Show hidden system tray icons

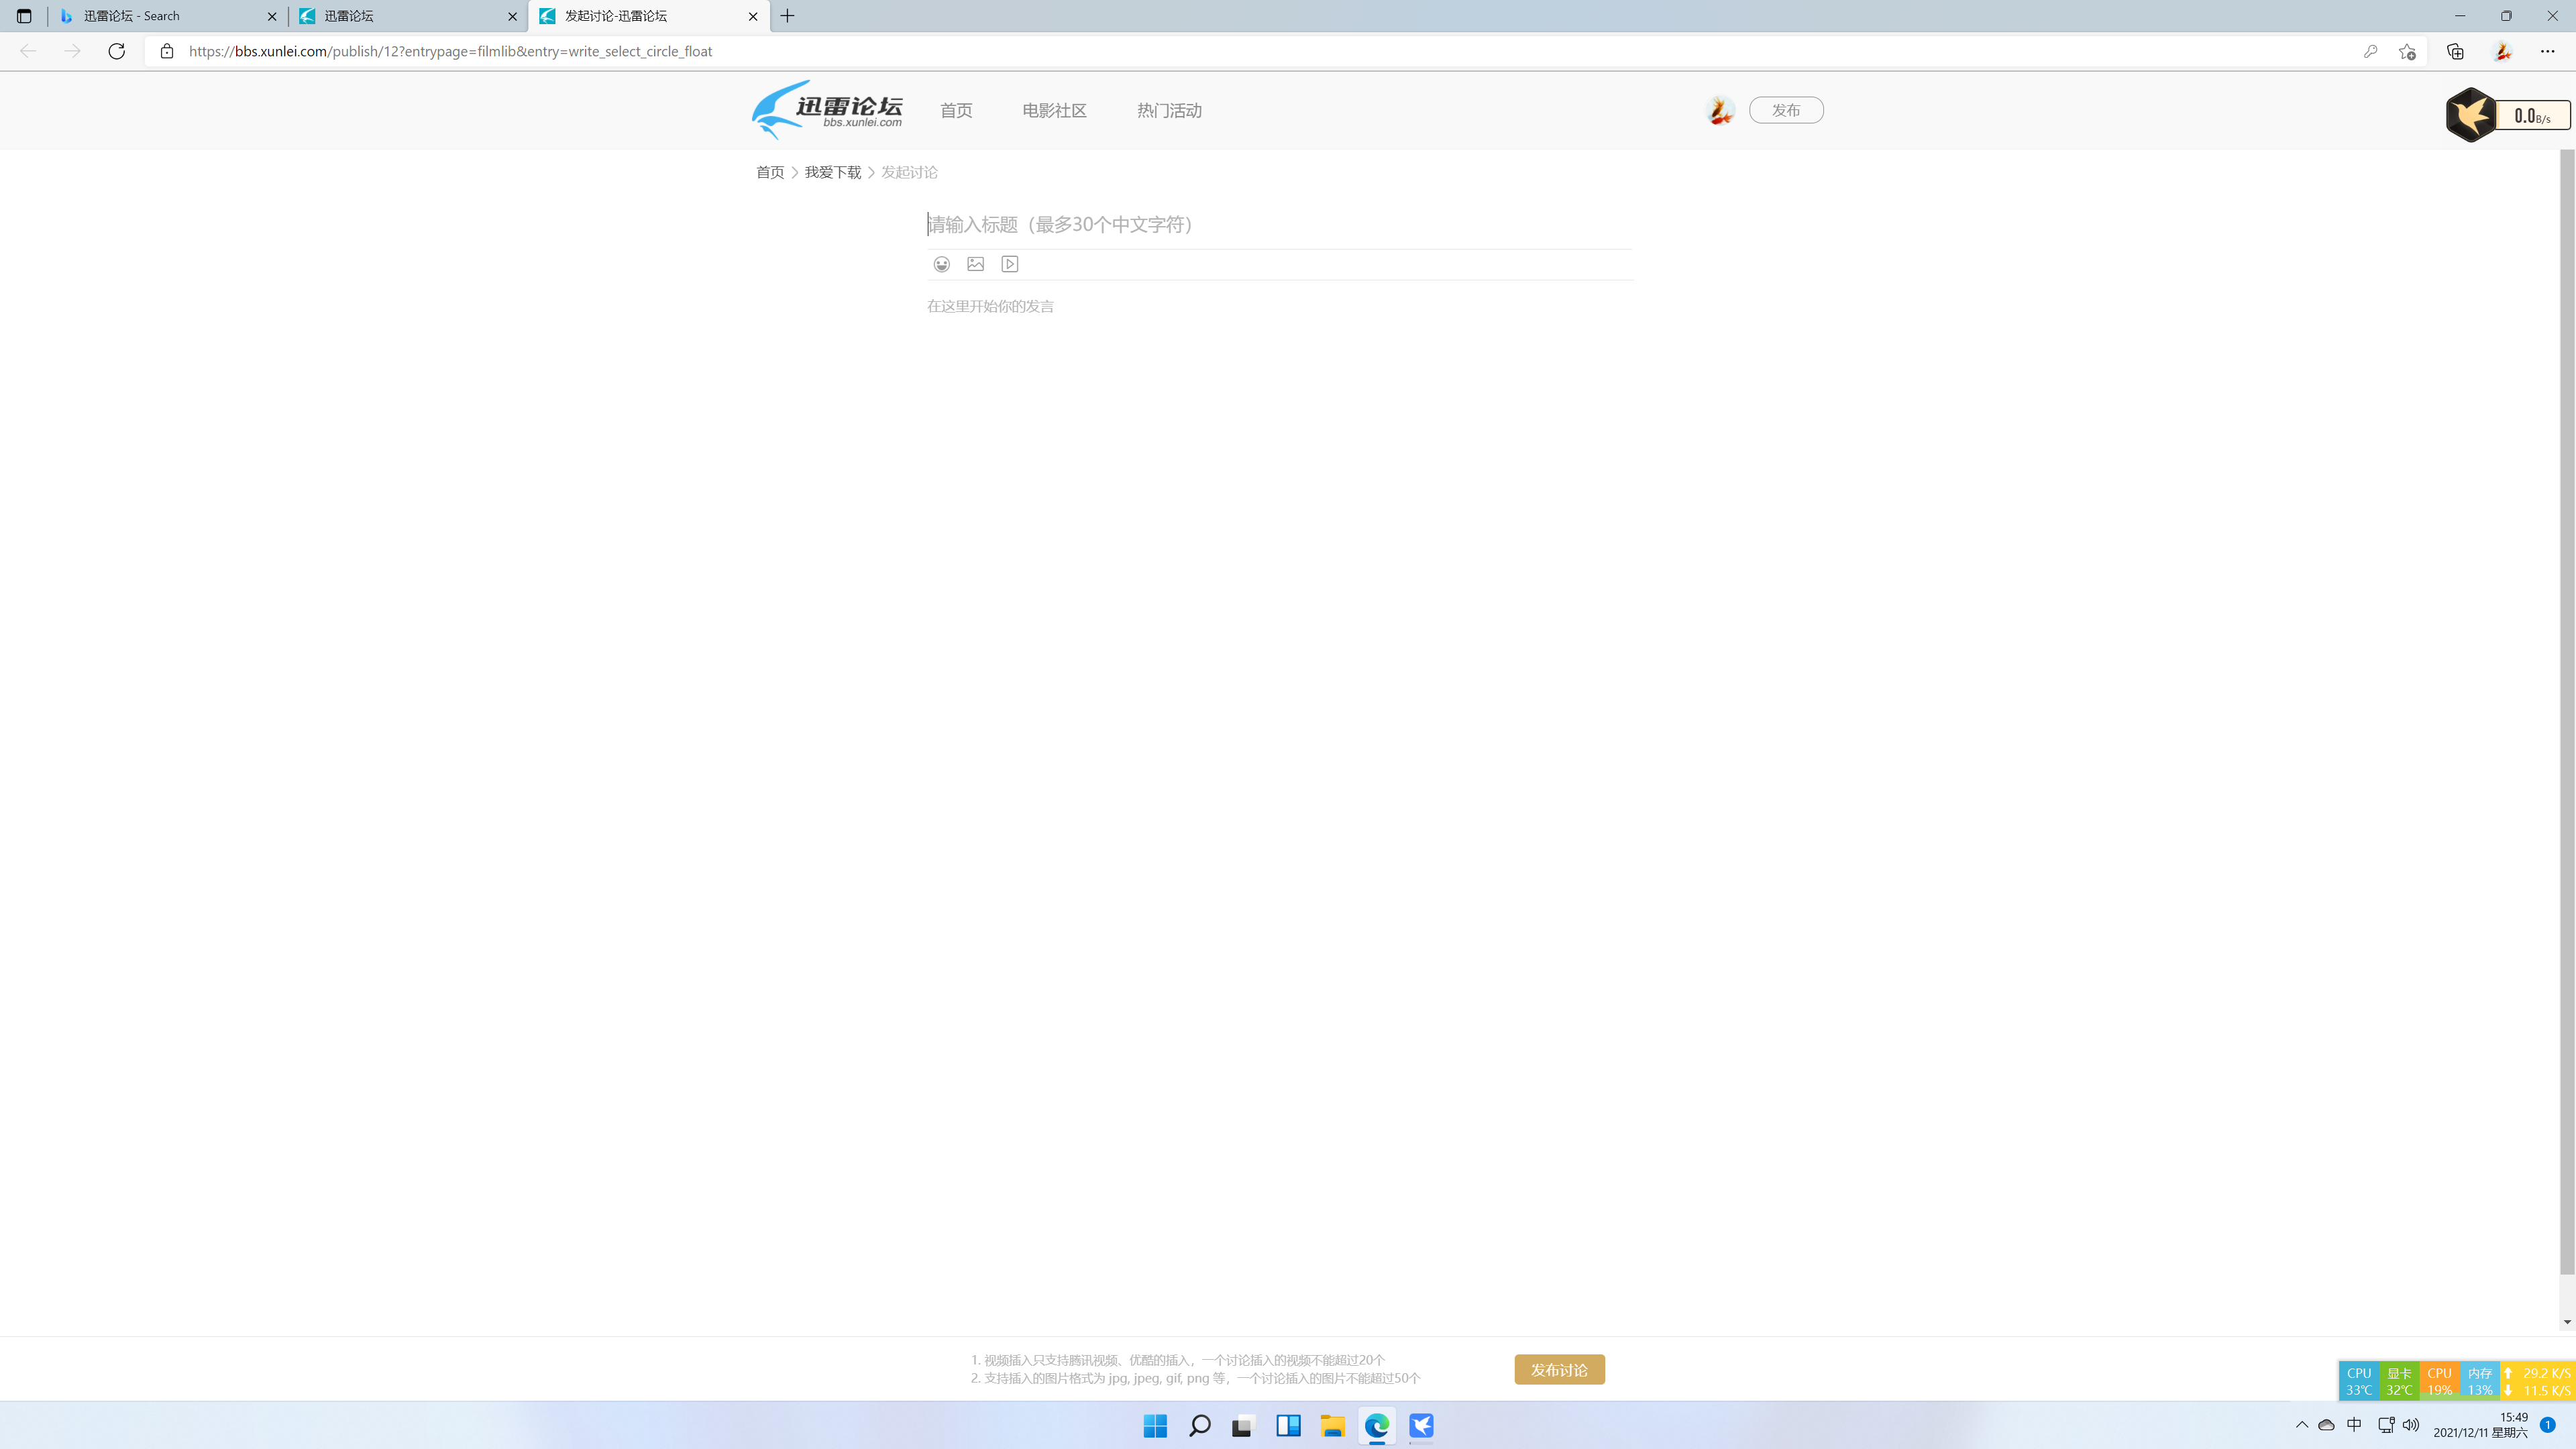tap(2302, 1425)
